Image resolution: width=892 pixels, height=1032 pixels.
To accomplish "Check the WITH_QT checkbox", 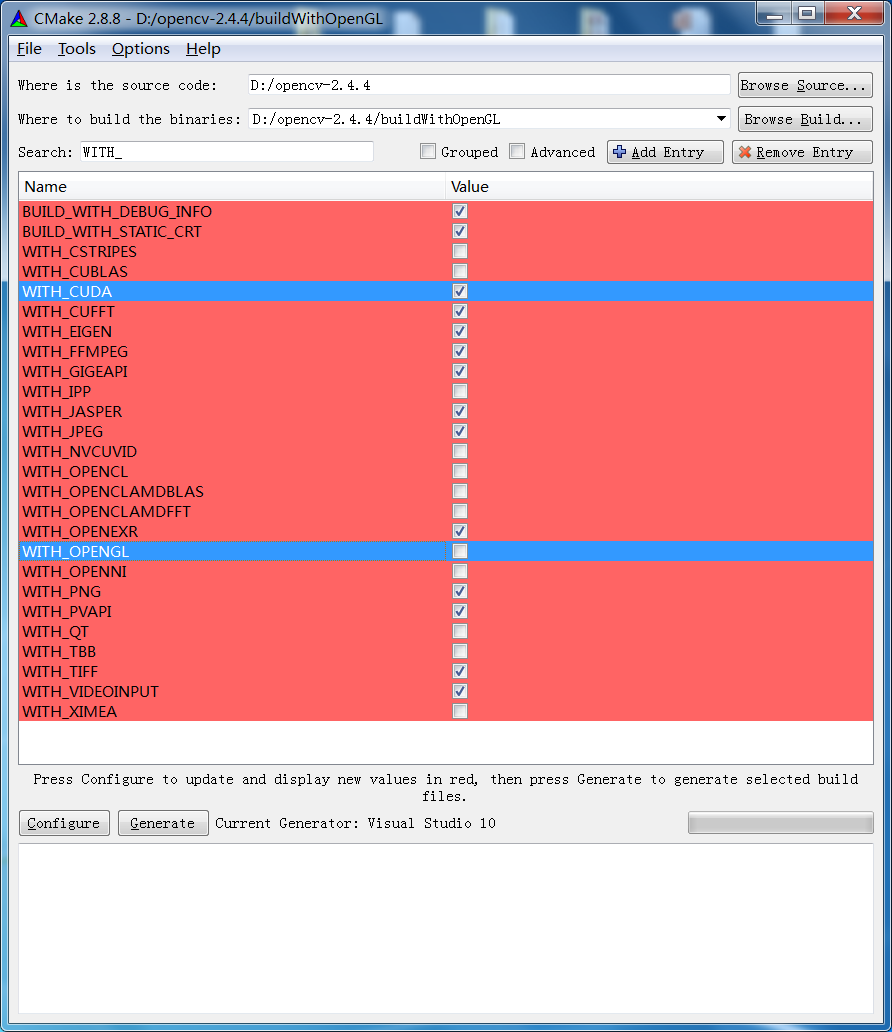I will [x=460, y=631].
